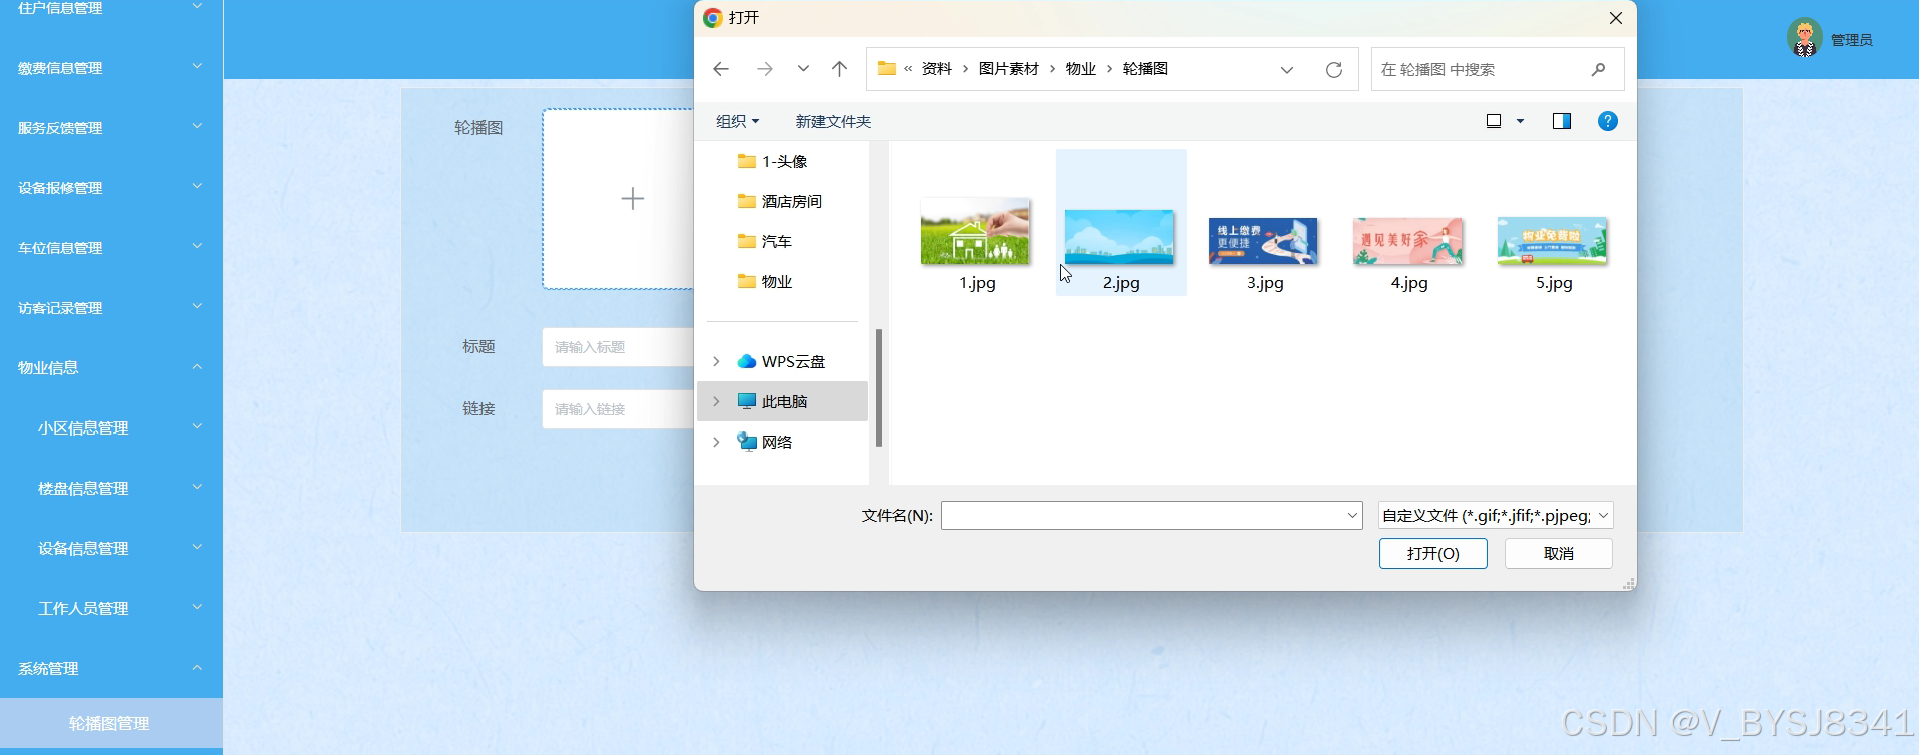
Task: Click the 管理员 avatar icon
Action: tap(1804, 38)
